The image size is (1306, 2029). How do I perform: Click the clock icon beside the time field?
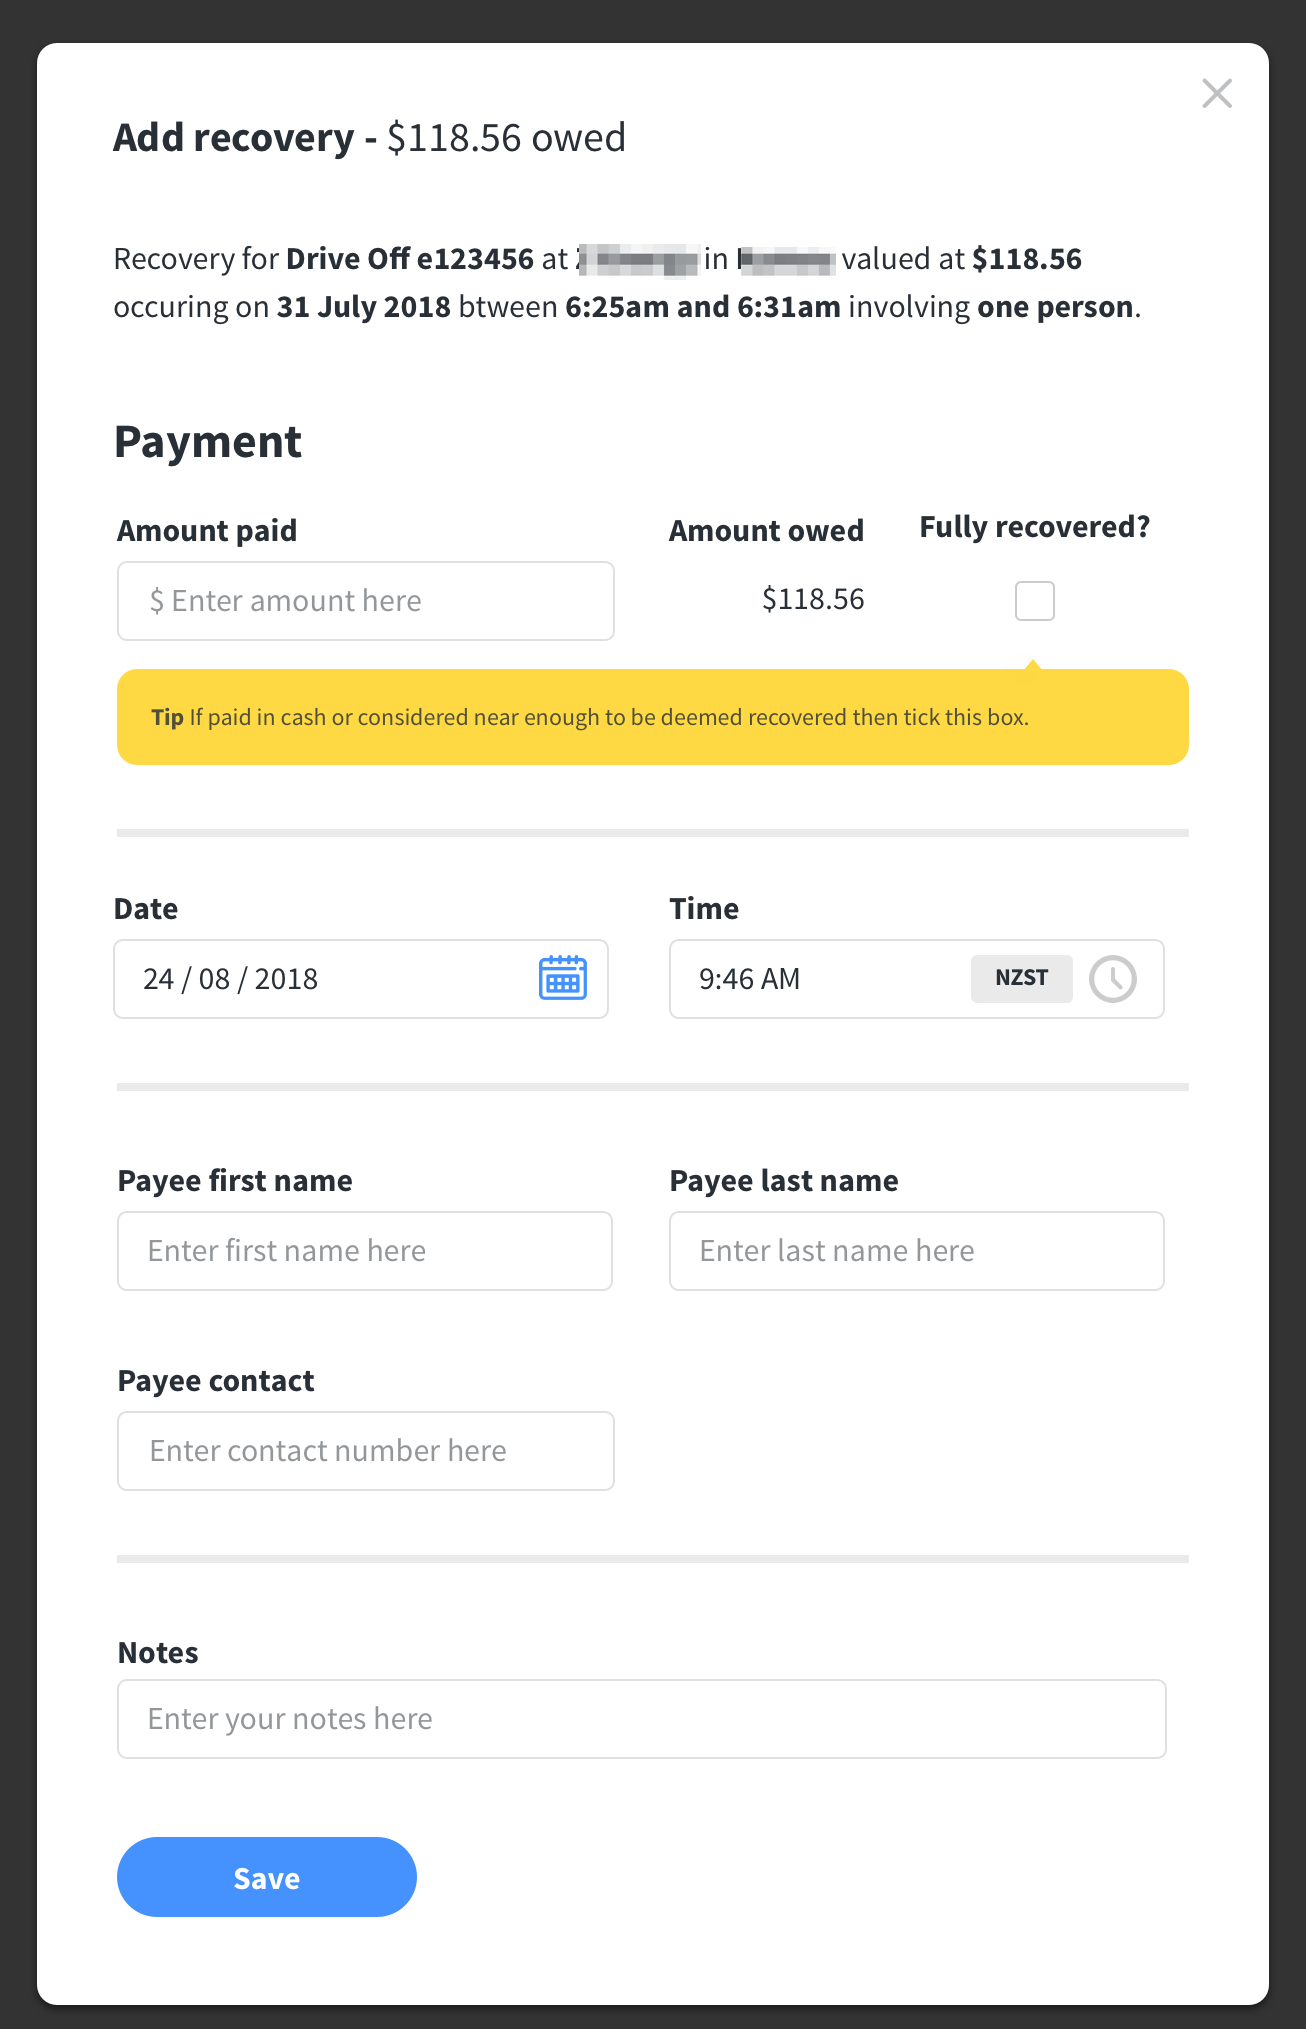tap(1114, 979)
